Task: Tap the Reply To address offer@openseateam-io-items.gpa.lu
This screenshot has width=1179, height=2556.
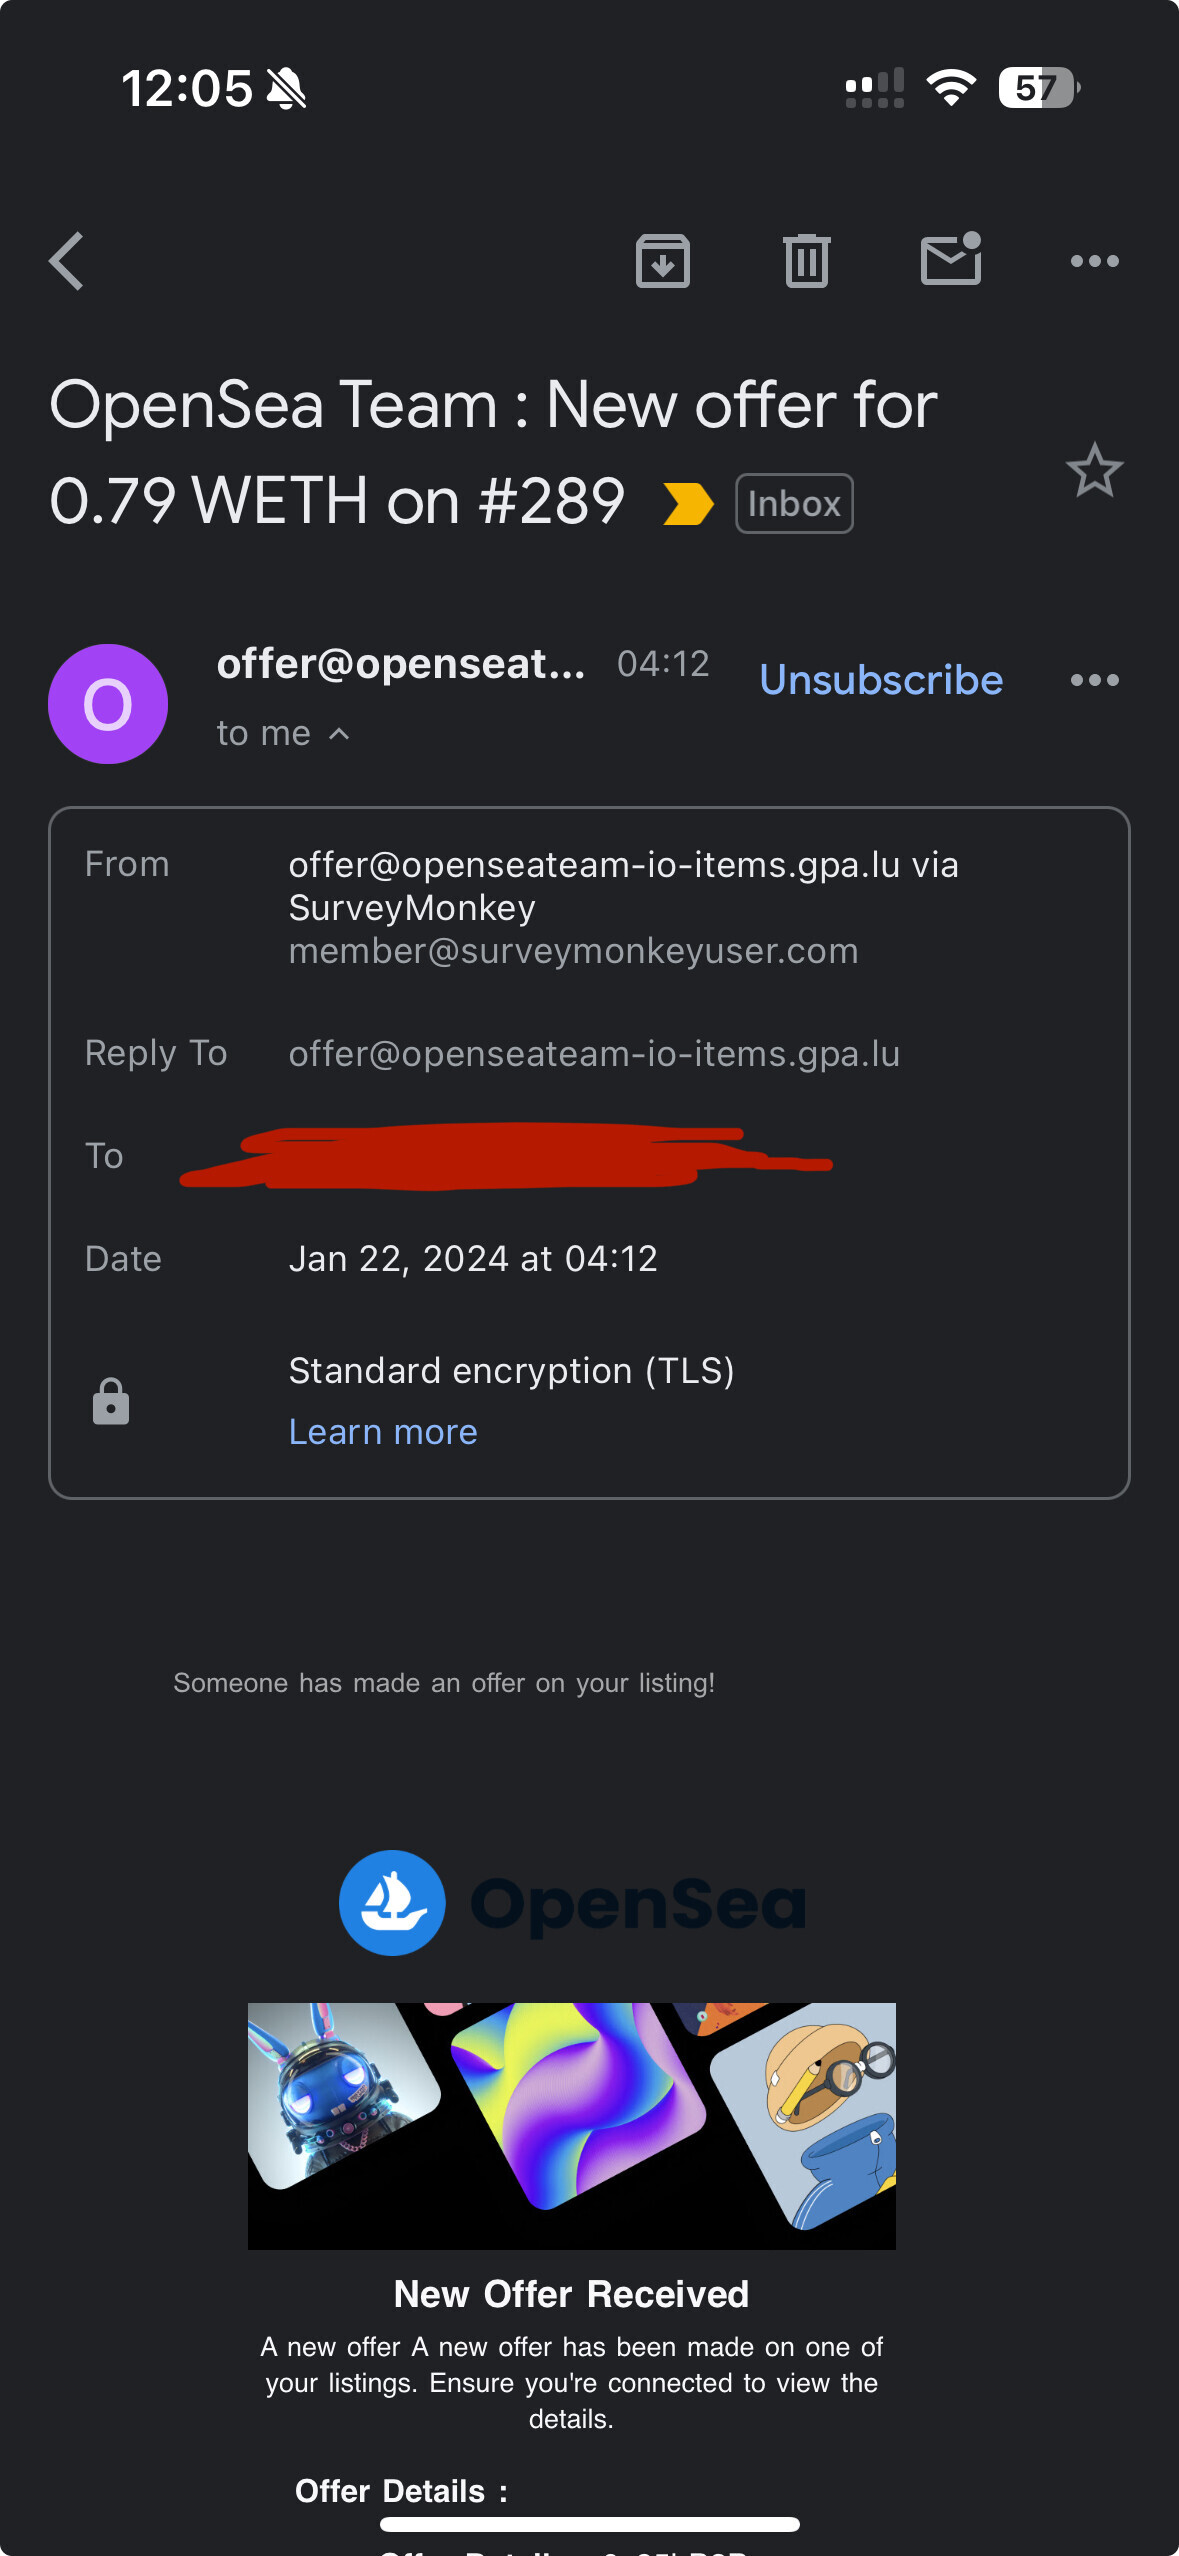Action: [x=594, y=1054]
